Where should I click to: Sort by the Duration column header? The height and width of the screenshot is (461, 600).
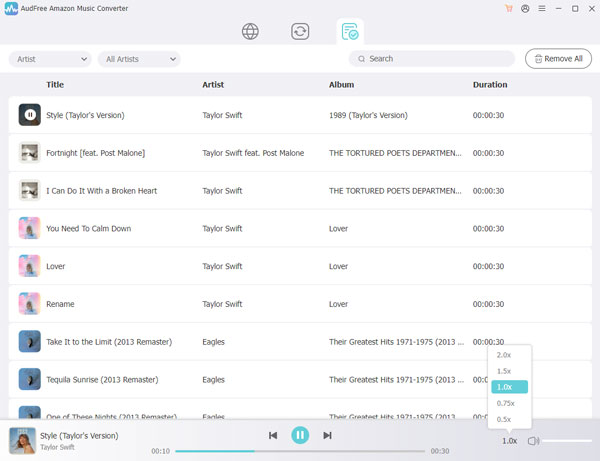(x=490, y=85)
